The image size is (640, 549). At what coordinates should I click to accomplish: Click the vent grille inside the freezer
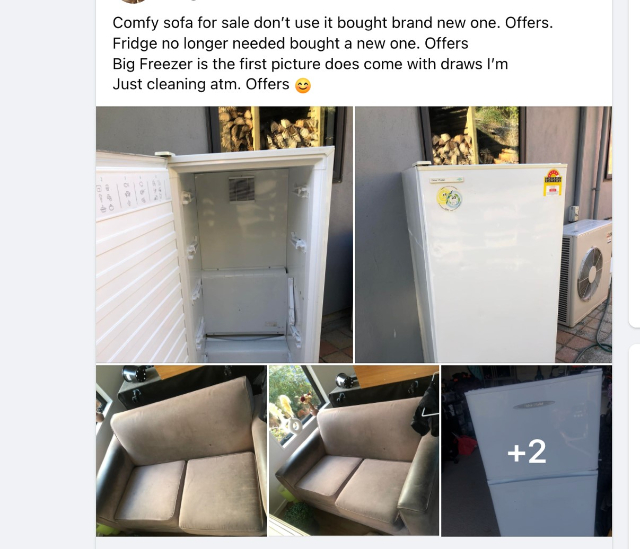(241, 189)
